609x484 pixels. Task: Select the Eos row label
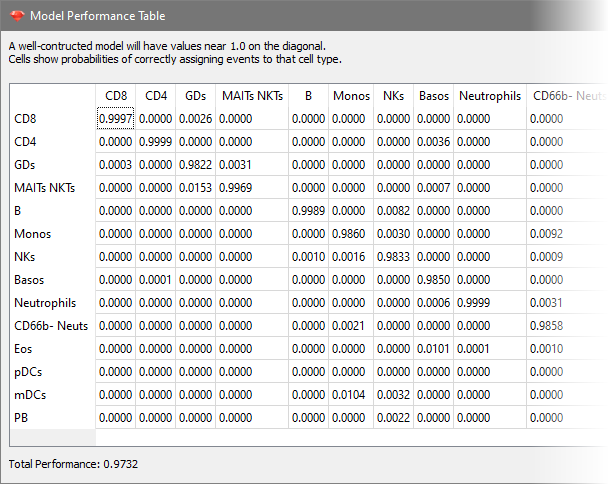(23, 349)
